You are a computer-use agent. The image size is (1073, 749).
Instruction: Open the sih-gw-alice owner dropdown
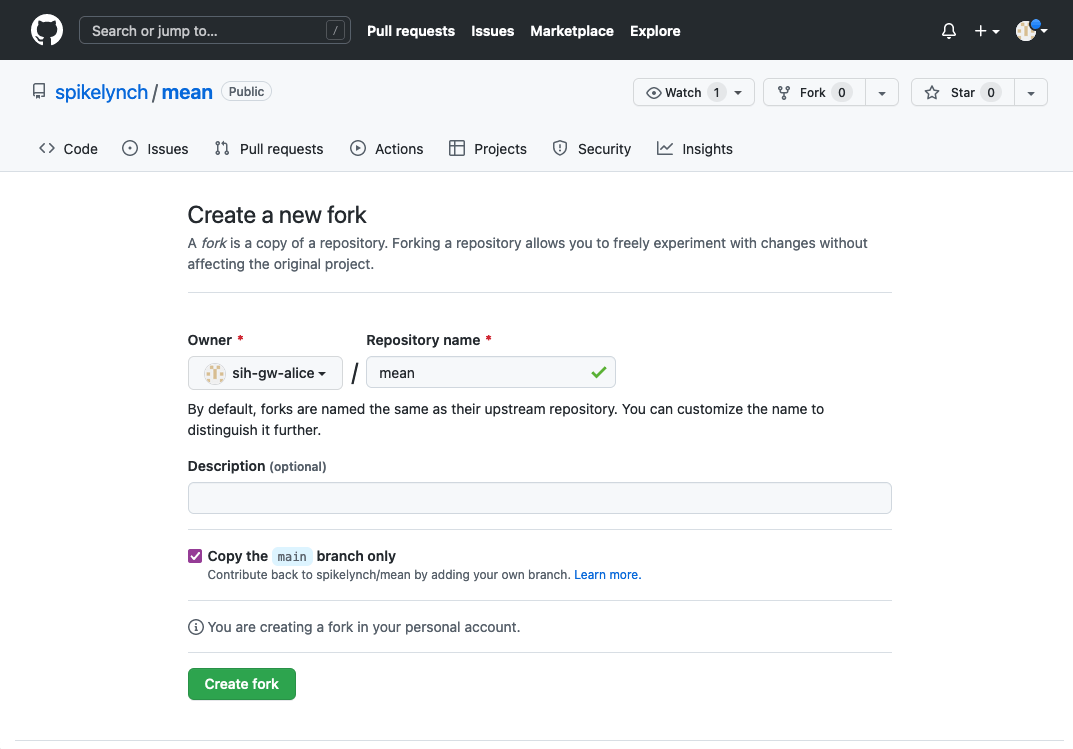[x=264, y=372]
